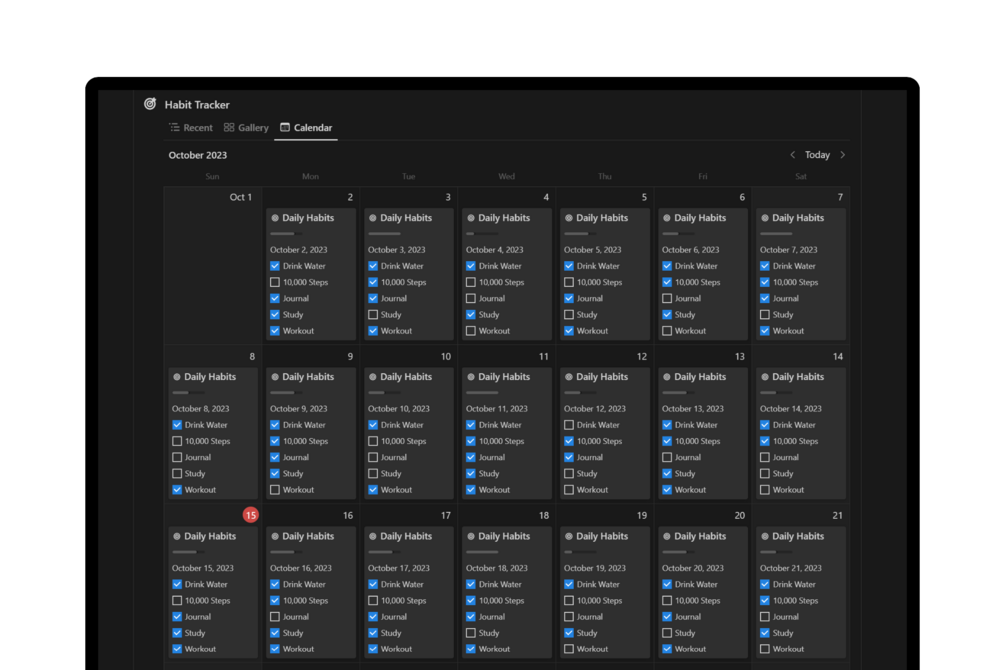This screenshot has width=1005, height=670.
Task: Select the Calendar tab
Action: (306, 128)
